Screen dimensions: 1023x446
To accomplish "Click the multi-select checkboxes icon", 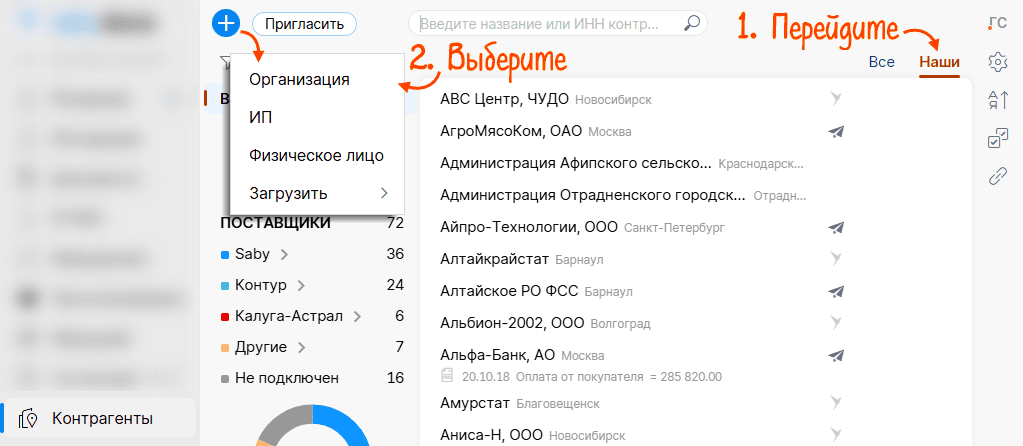I will (998, 138).
